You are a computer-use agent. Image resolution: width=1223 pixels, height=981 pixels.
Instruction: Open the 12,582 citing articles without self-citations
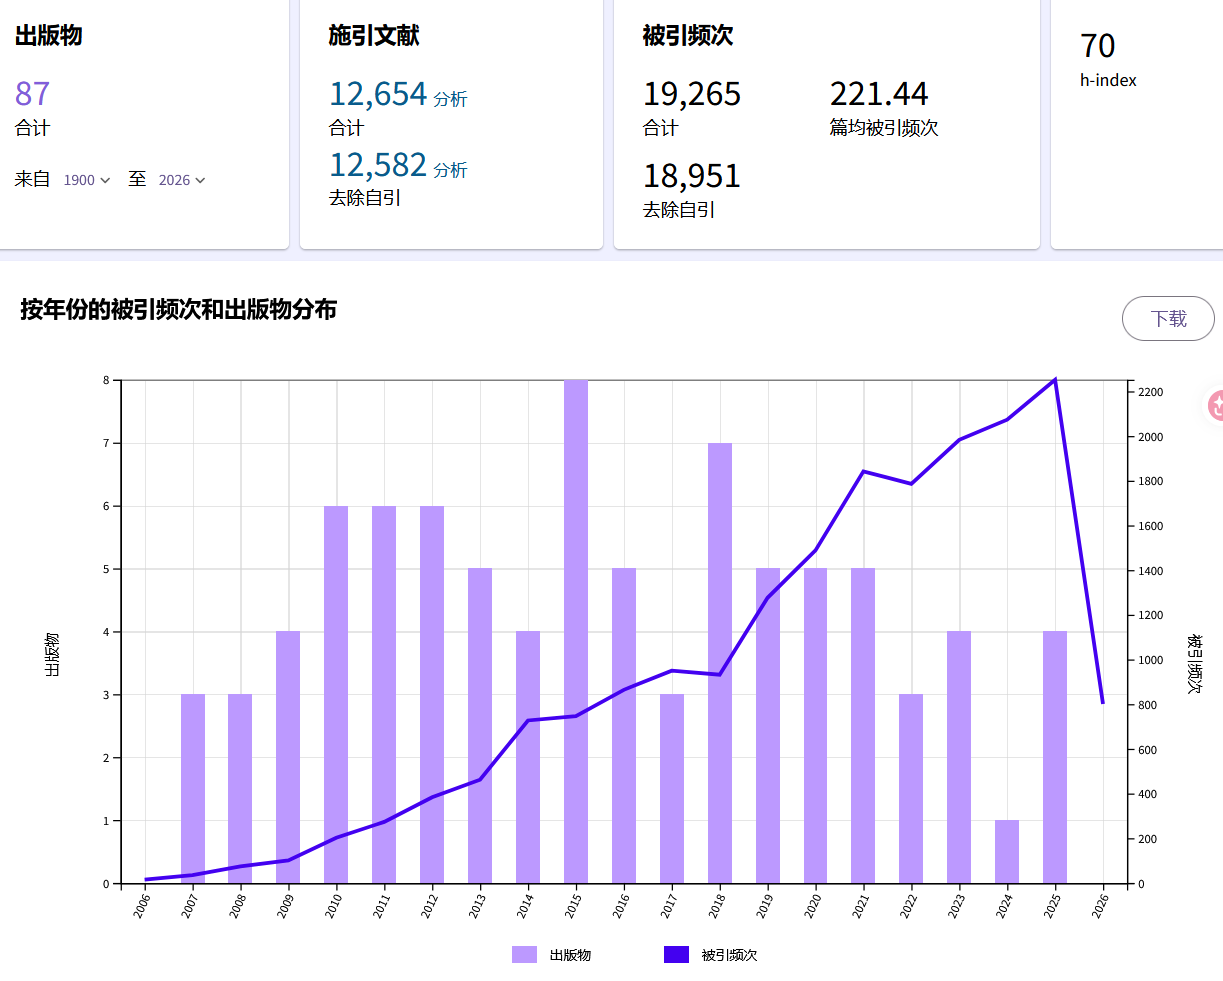378,165
